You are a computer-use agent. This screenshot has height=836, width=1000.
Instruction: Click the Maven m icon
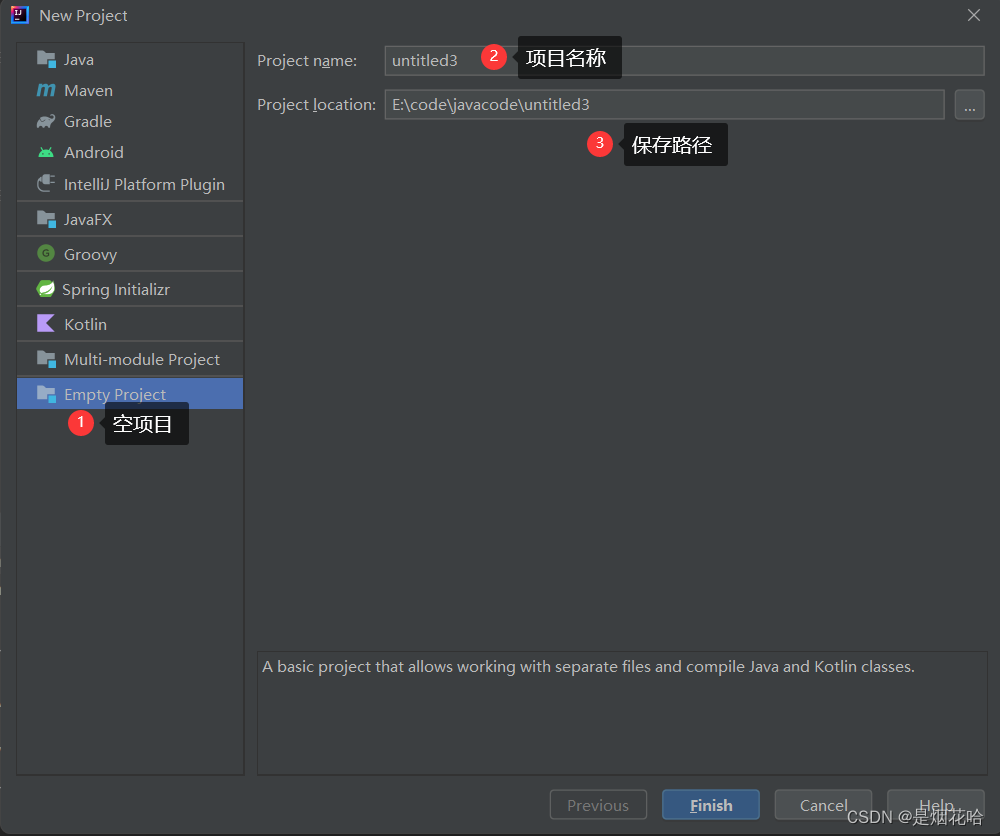[x=46, y=90]
